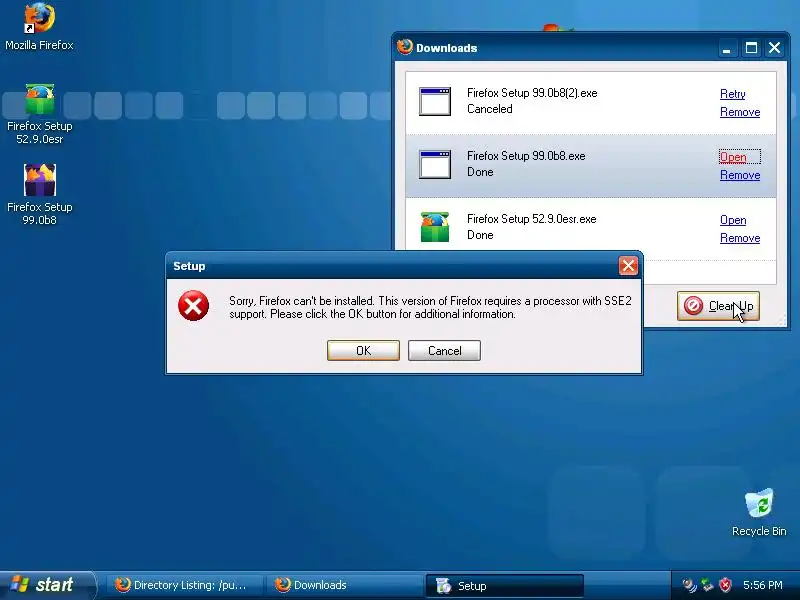
Task: Remove Firefox Setup 52.9.0esr.exe from list
Action: (x=740, y=238)
